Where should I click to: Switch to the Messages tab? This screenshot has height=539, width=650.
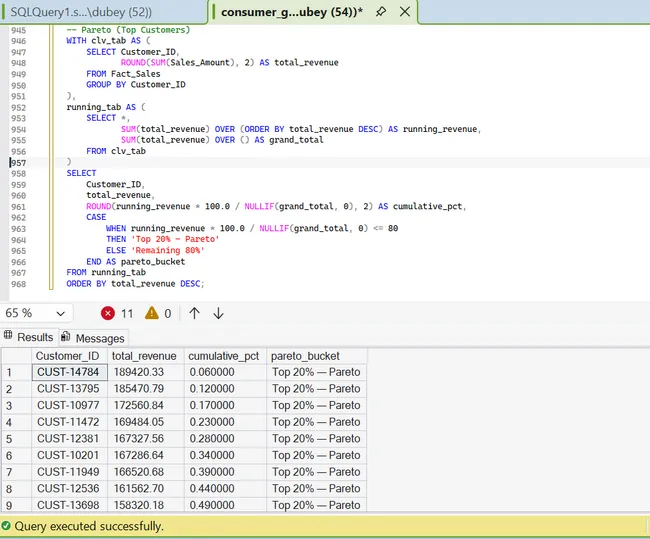pos(99,338)
